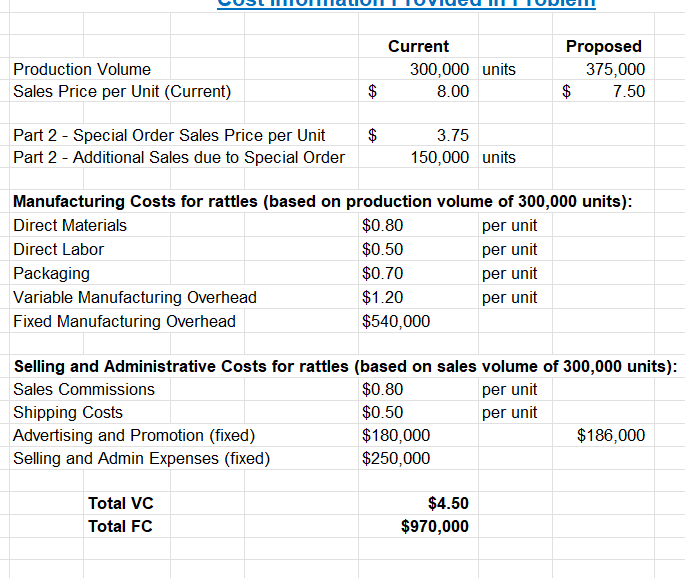Click the dollar sign before 3.75

pyautogui.click(x=372, y=135)
